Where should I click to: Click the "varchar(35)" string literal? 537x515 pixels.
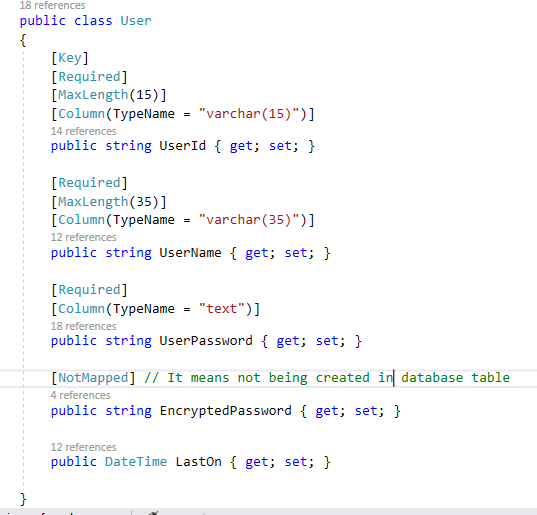[249, 220]
